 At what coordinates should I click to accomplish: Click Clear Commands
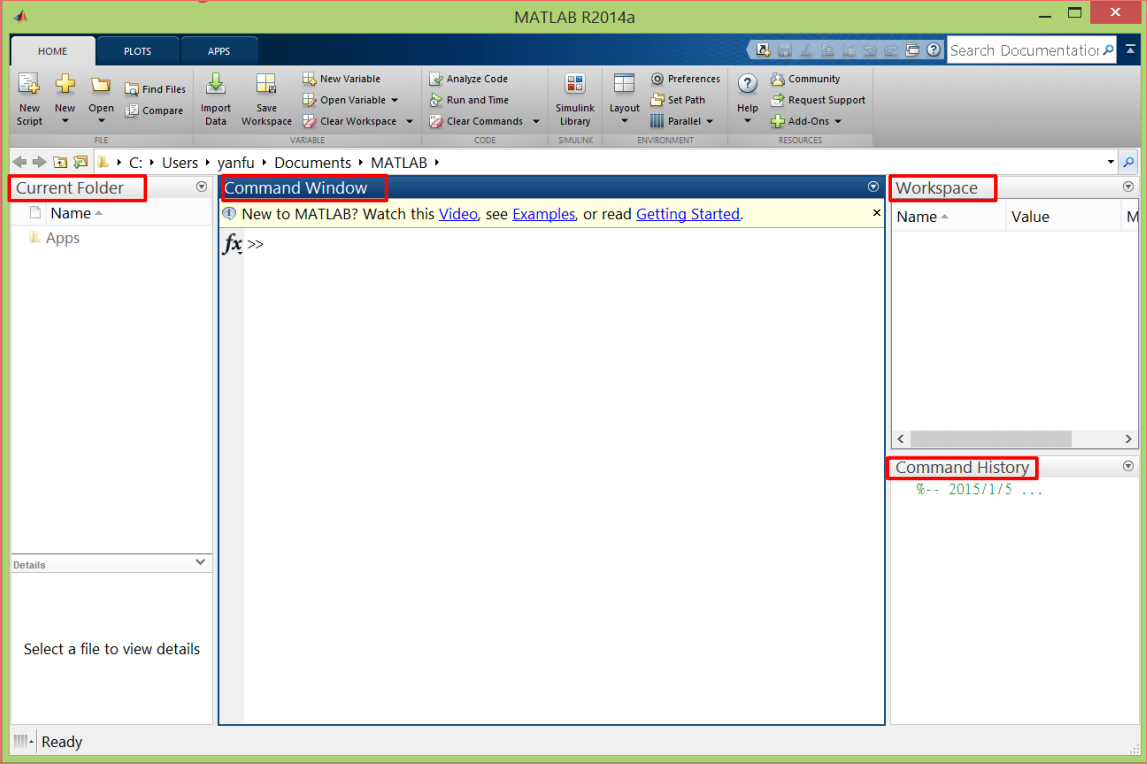[x=476, y=121]
